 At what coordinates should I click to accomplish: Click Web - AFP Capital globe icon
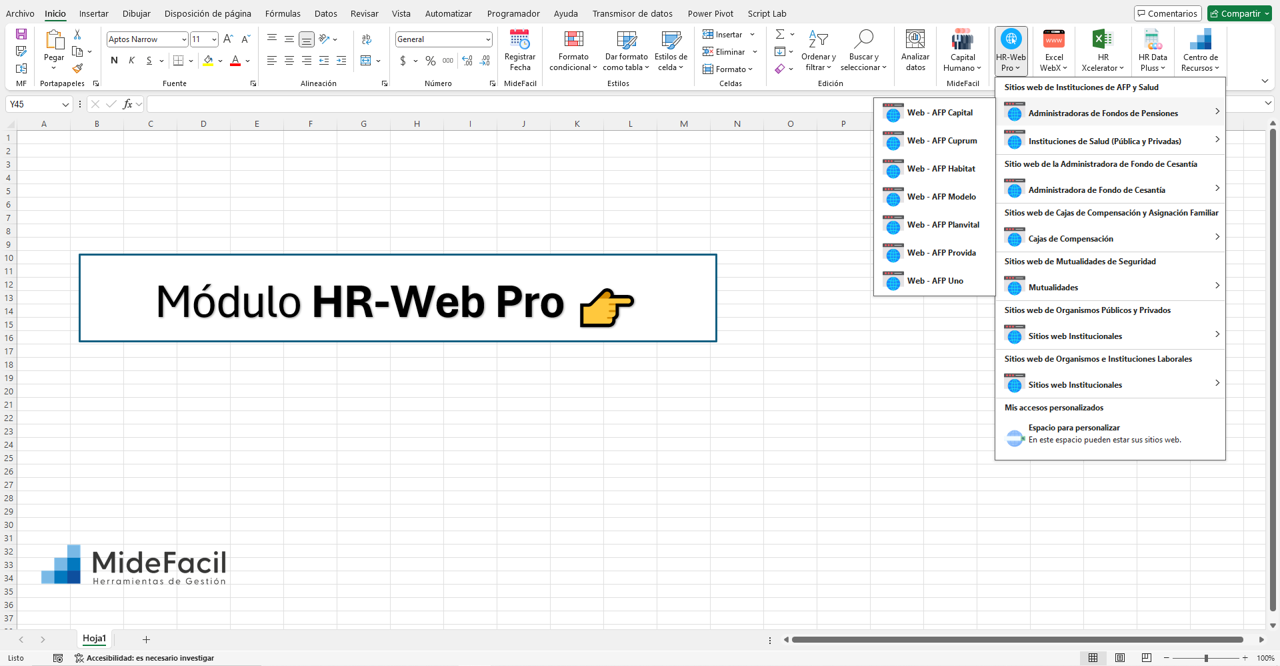893,113
